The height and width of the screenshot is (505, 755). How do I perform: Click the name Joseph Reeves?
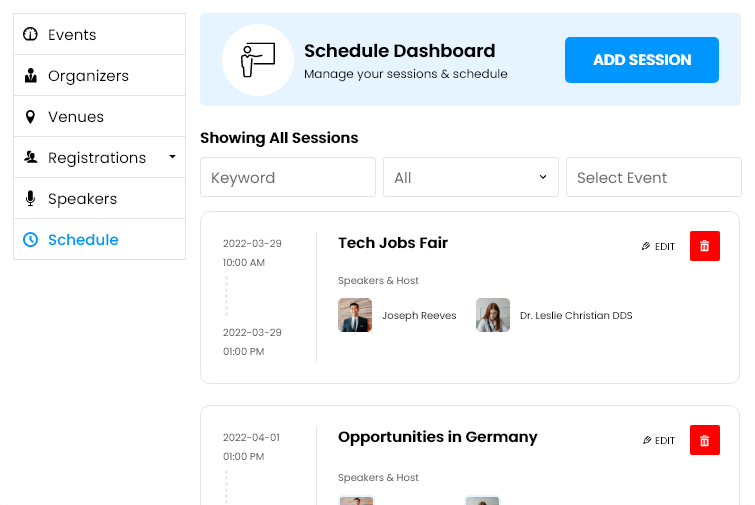tap(419, 315)
